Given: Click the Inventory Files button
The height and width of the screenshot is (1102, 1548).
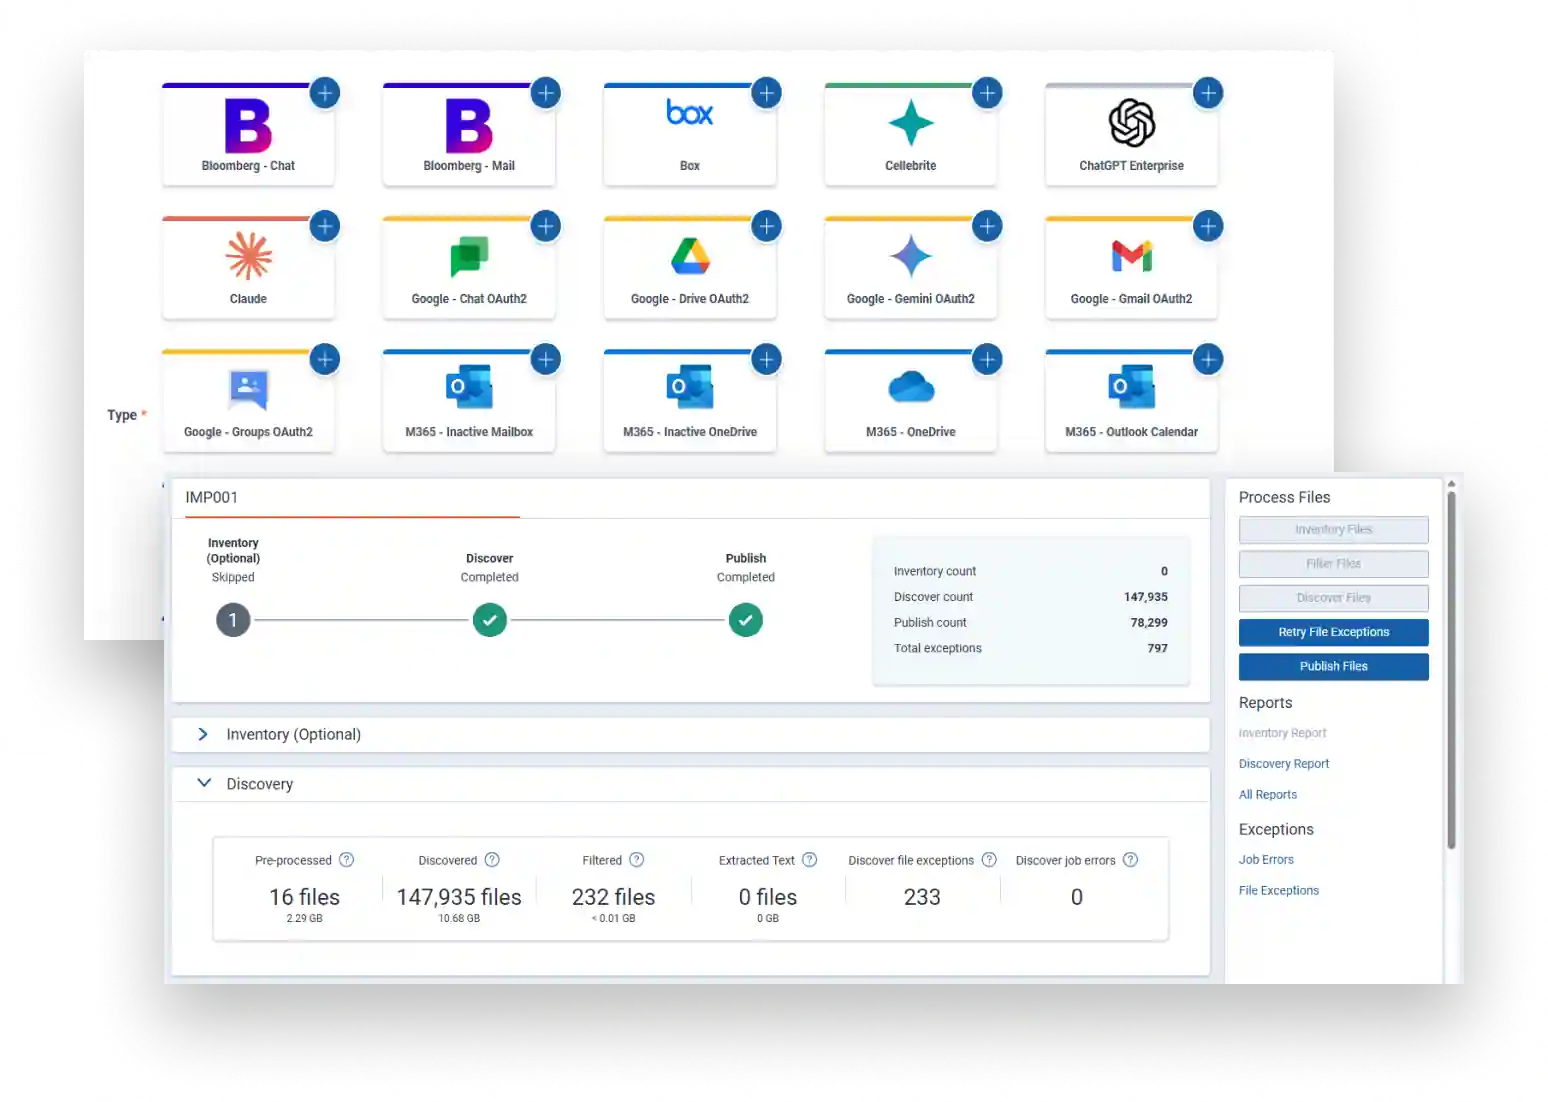Looking at the screenshot, I should click(1334, 530).
